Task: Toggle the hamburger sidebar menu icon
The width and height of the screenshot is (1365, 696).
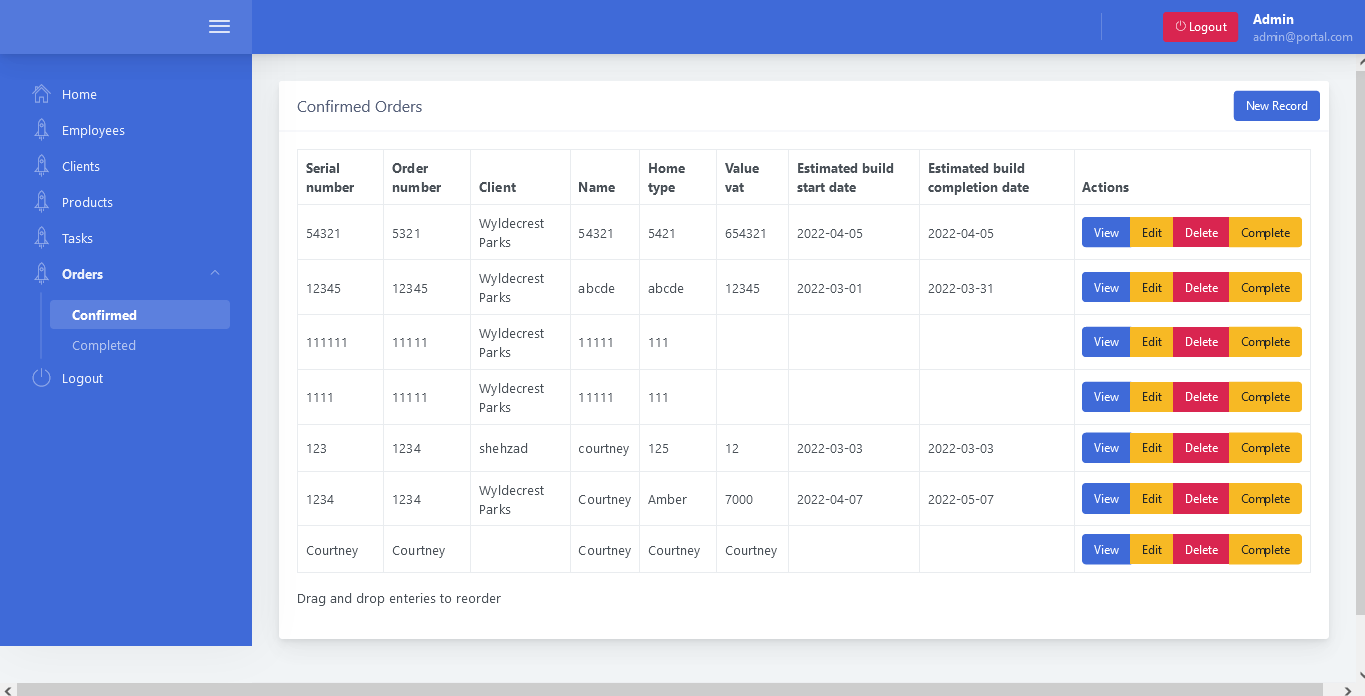Action: [x=219, y=27]
